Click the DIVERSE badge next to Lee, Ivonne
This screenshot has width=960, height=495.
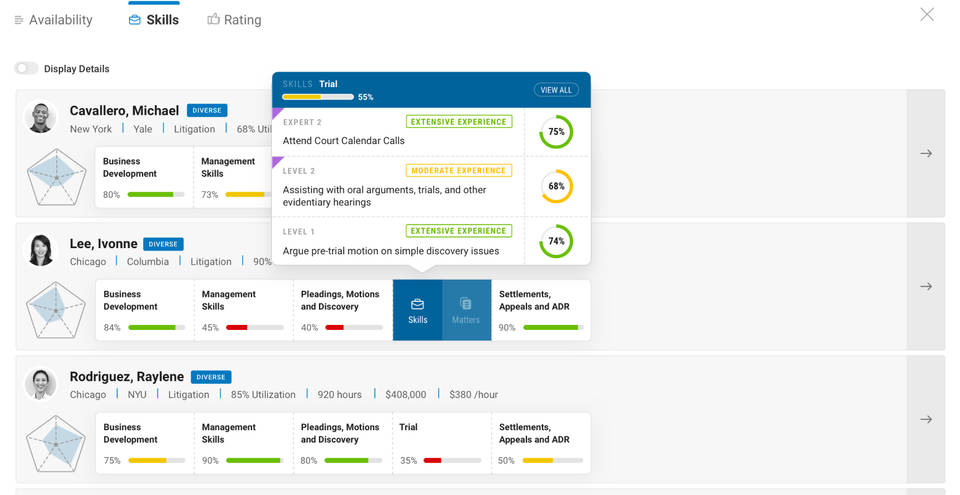tap(163, 244)
